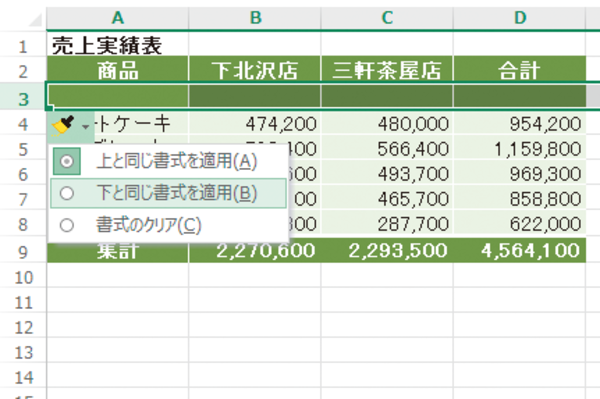Click the empty inserted cell C3
This screenshot has width=600, height=399.
(387, 96)
